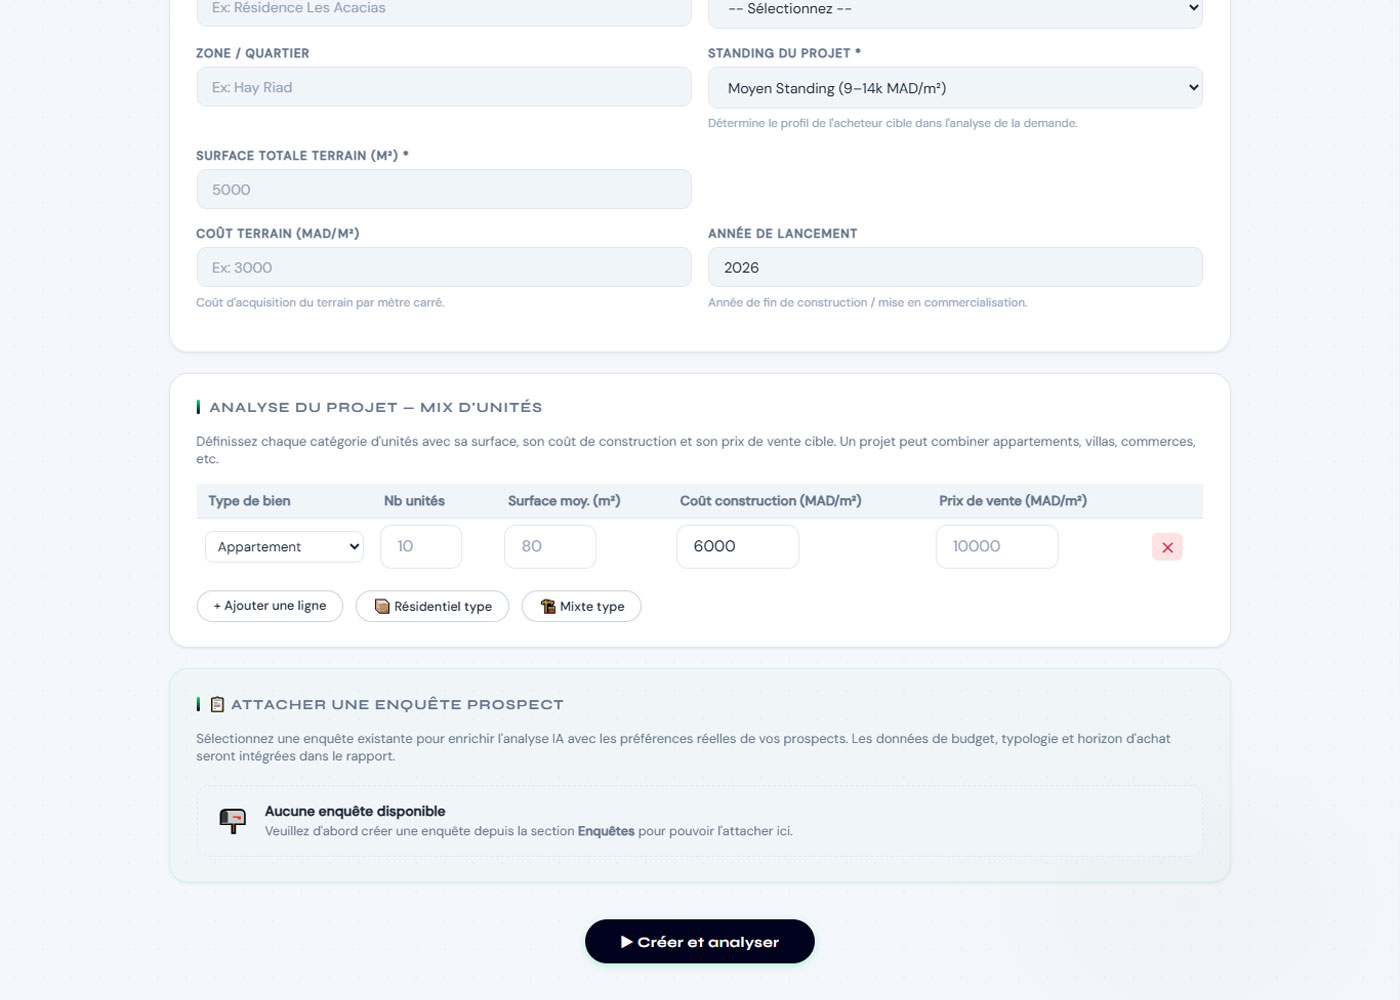Viewport: 1400px width, 1000px height.
Task: Click the 'Année de fin de construction' hint text
Action: click(867, 302)
